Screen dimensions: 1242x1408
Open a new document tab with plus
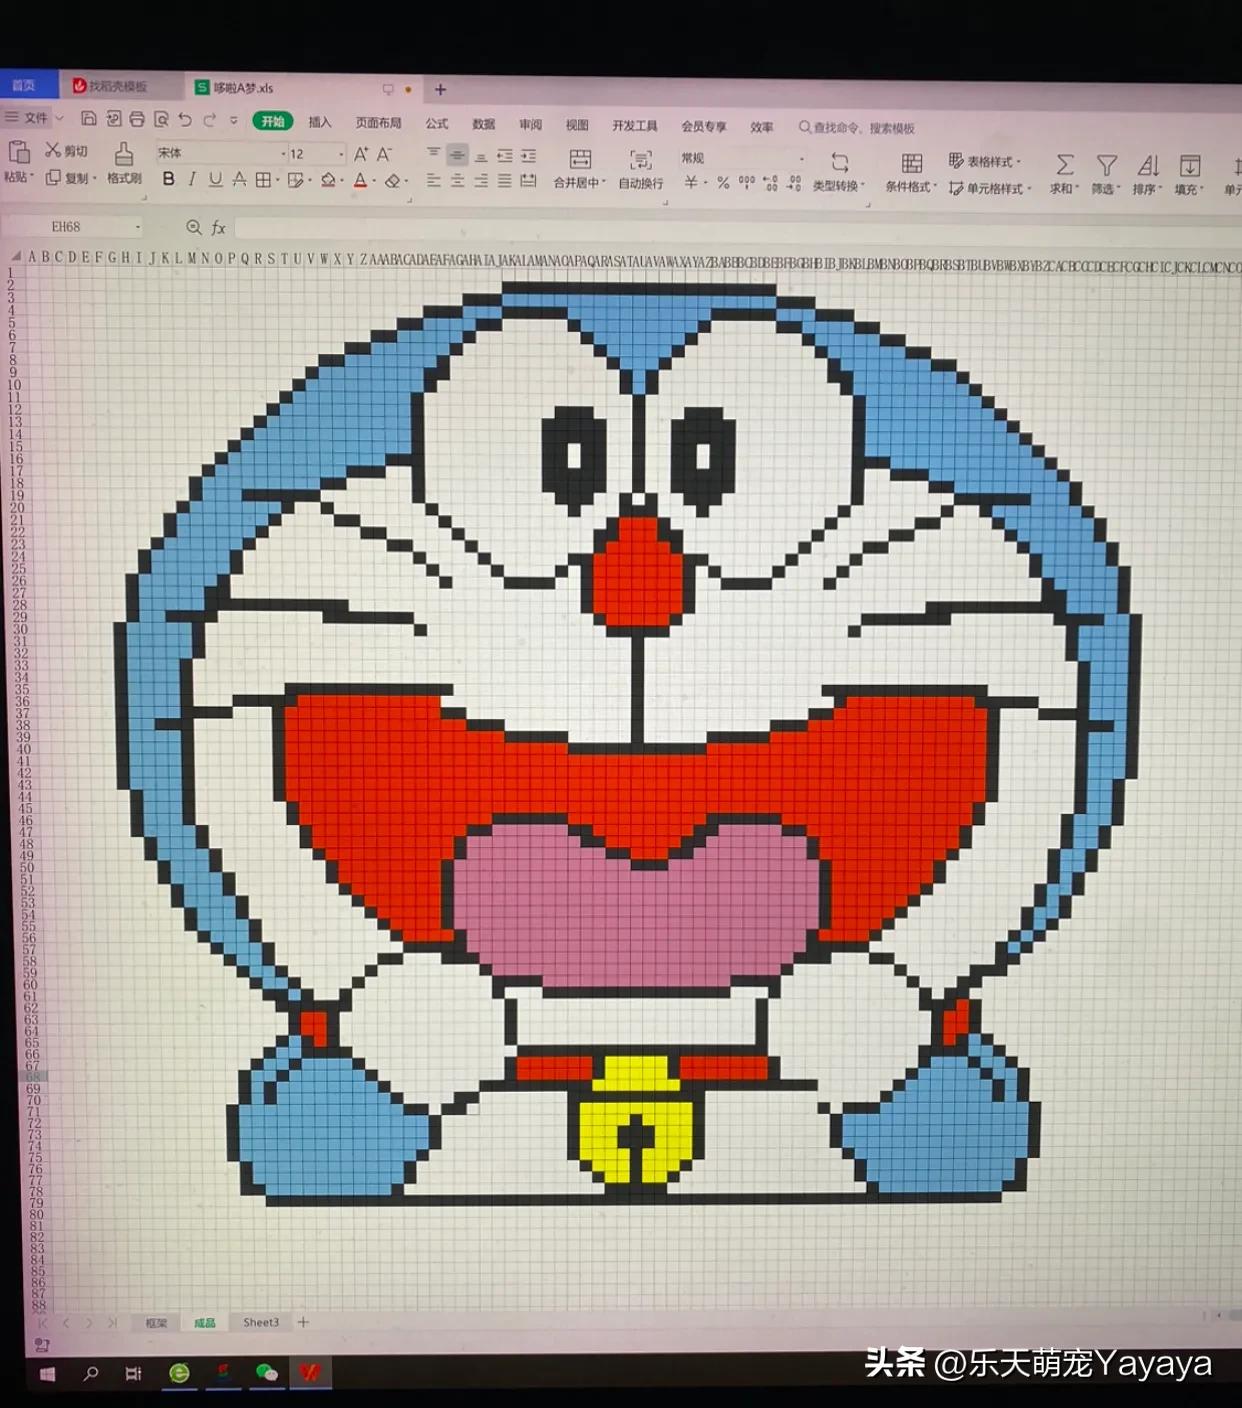440,89
